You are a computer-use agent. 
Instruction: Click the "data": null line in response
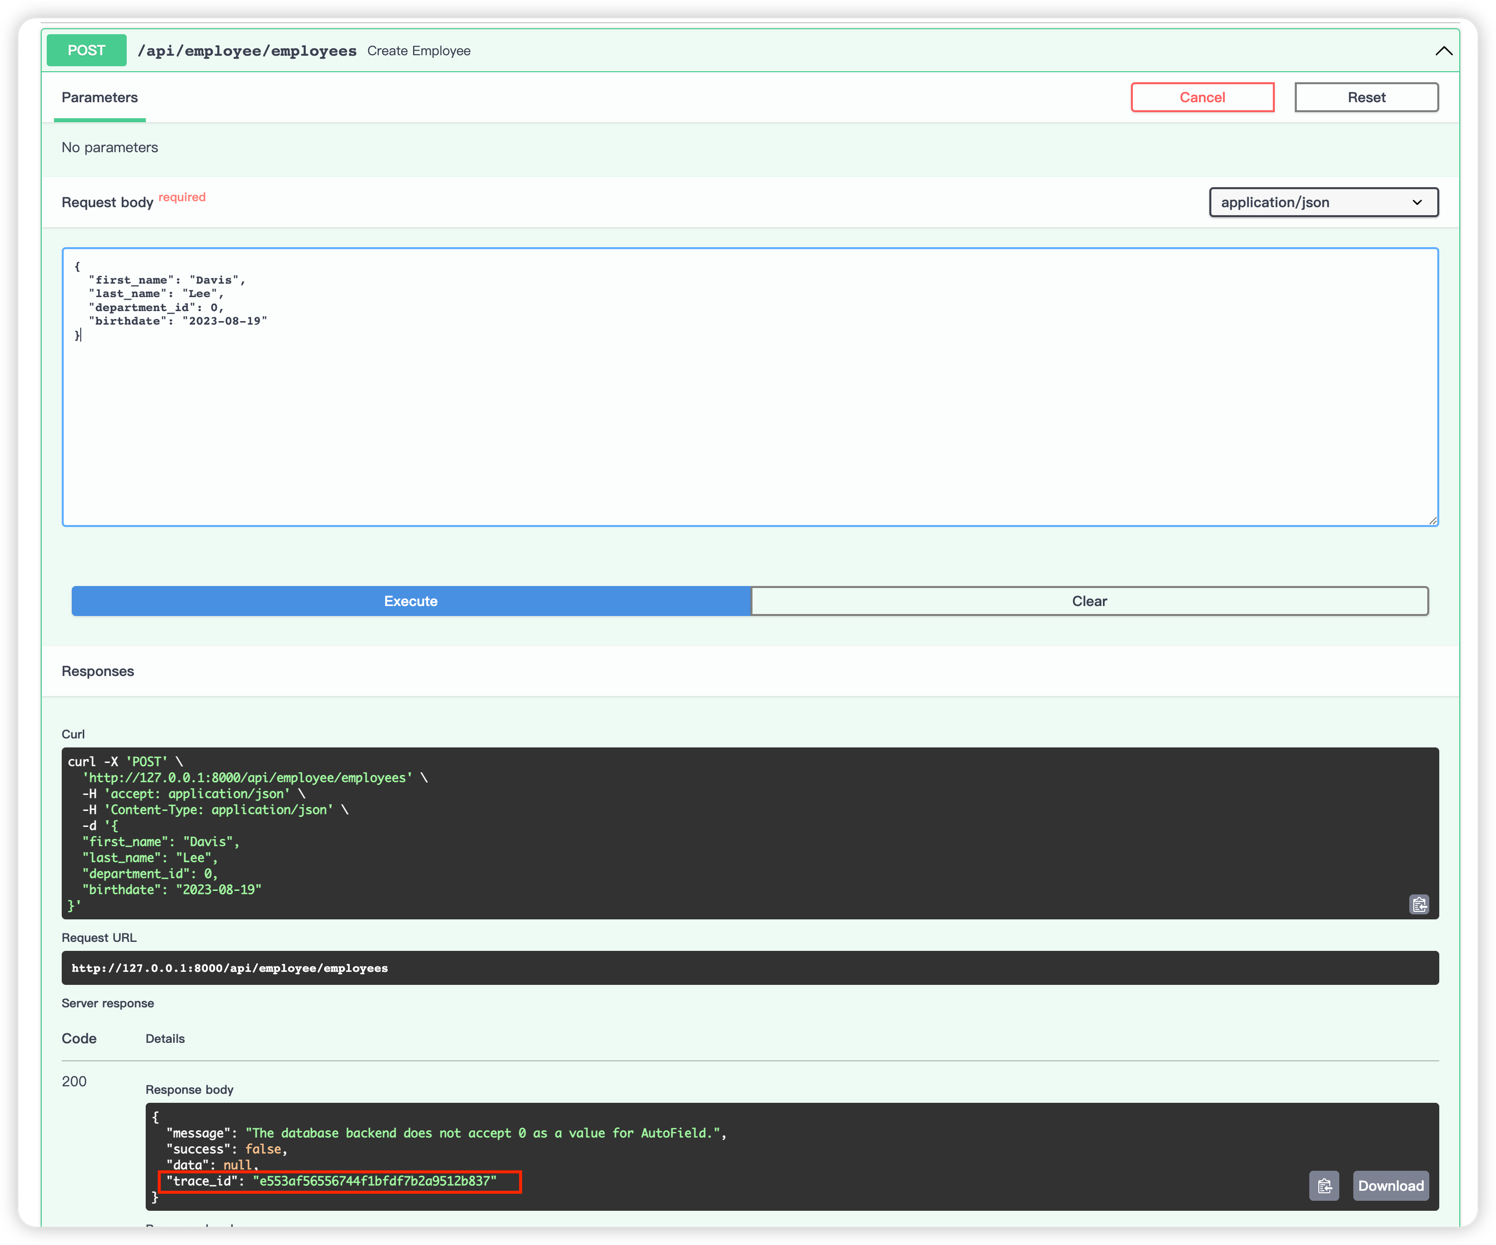click(x=213, y=1165)
